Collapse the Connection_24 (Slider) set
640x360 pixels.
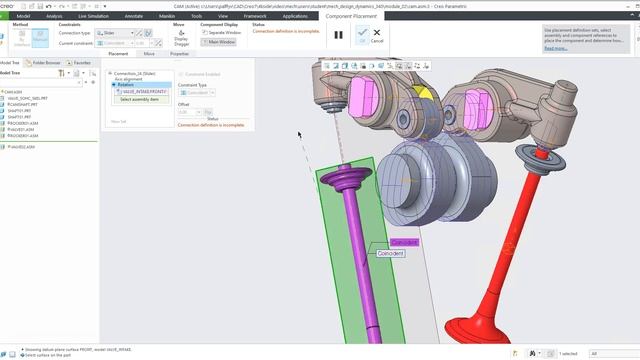click(110, 73)
